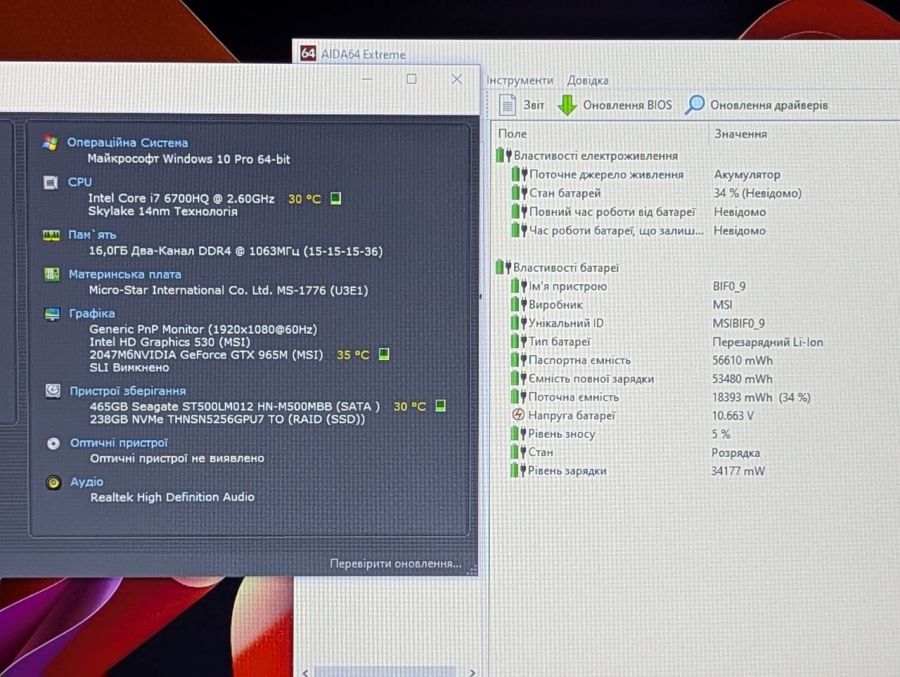Click battery icon beside Рівень зарядки

pos(518,471)
